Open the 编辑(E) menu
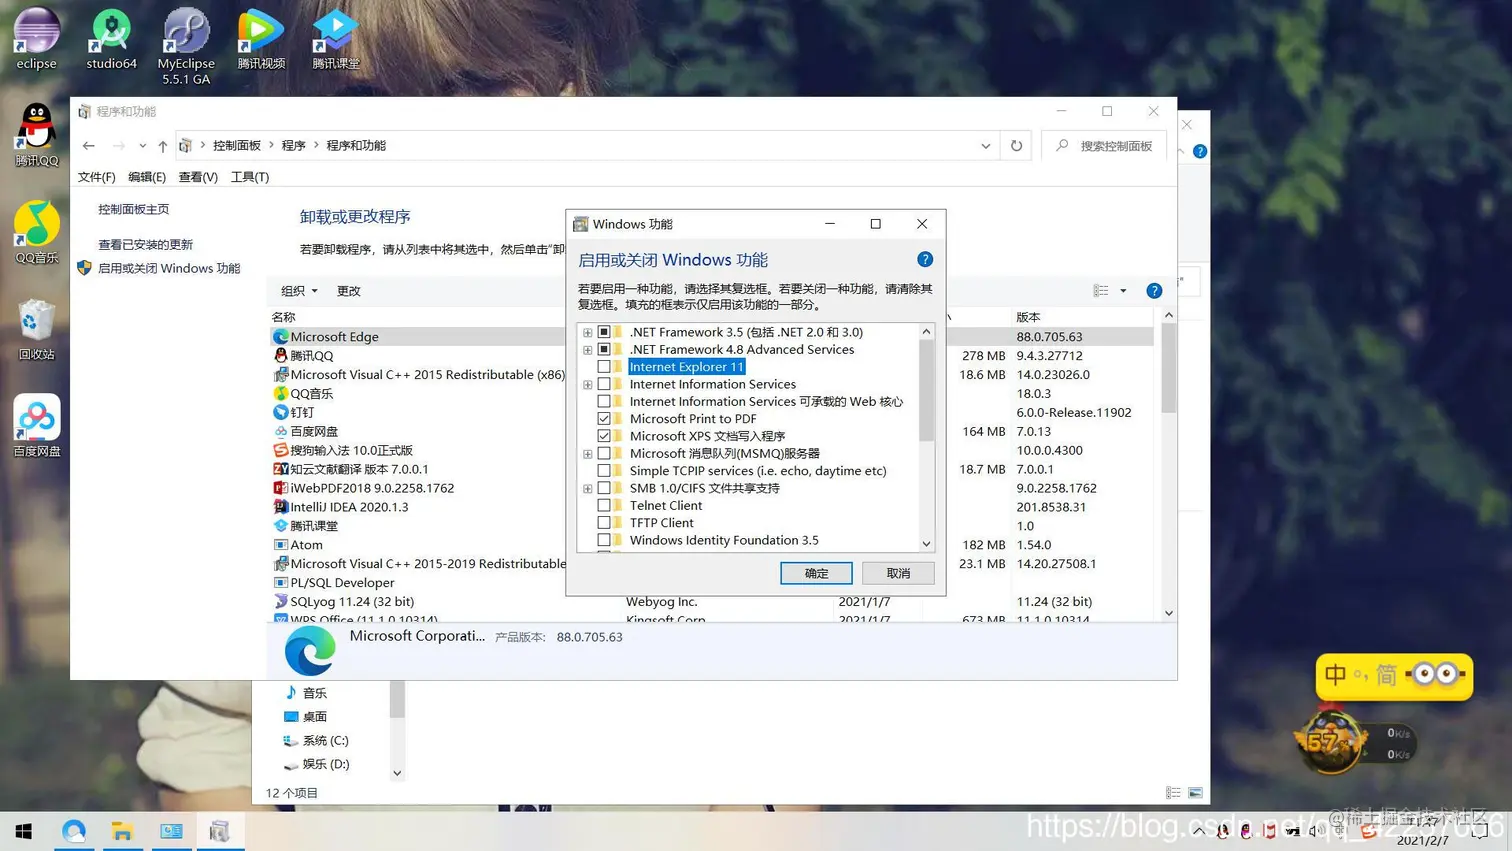The height and width of the screenshot is (851, 1512). tap(147, 177)
